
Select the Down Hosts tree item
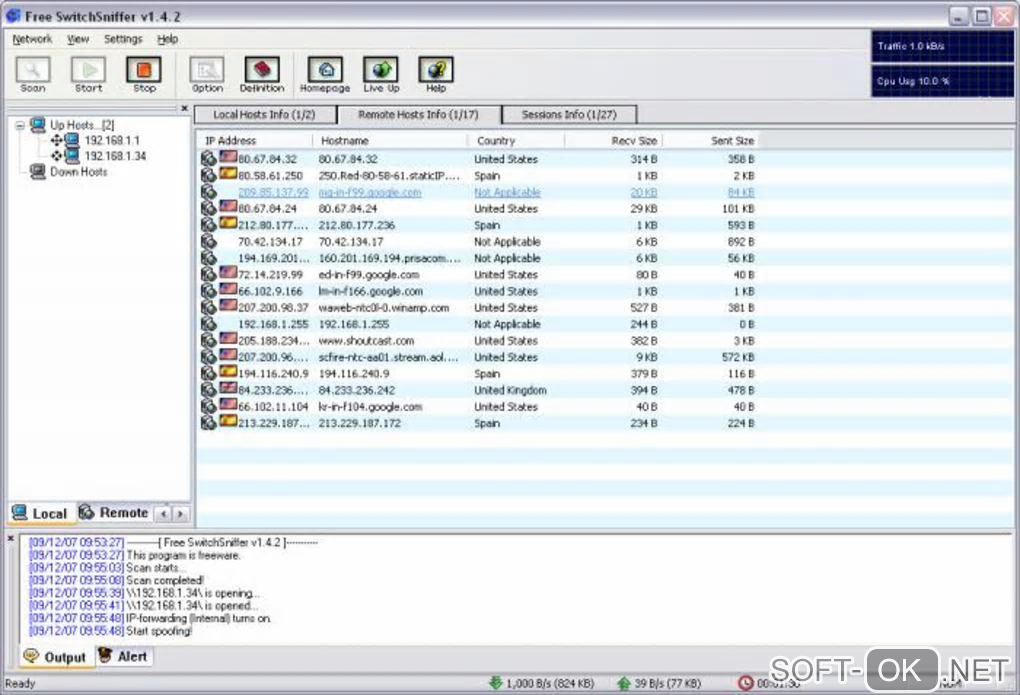coord(79,172)
